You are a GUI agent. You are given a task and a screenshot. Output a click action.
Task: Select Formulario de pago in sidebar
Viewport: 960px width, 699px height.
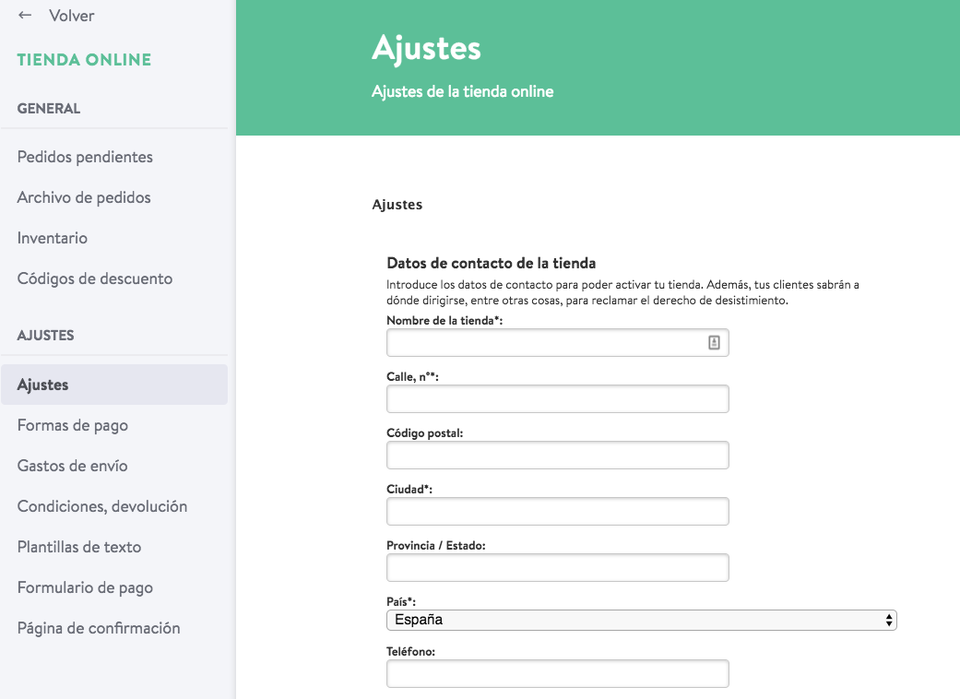coord(85,588)
